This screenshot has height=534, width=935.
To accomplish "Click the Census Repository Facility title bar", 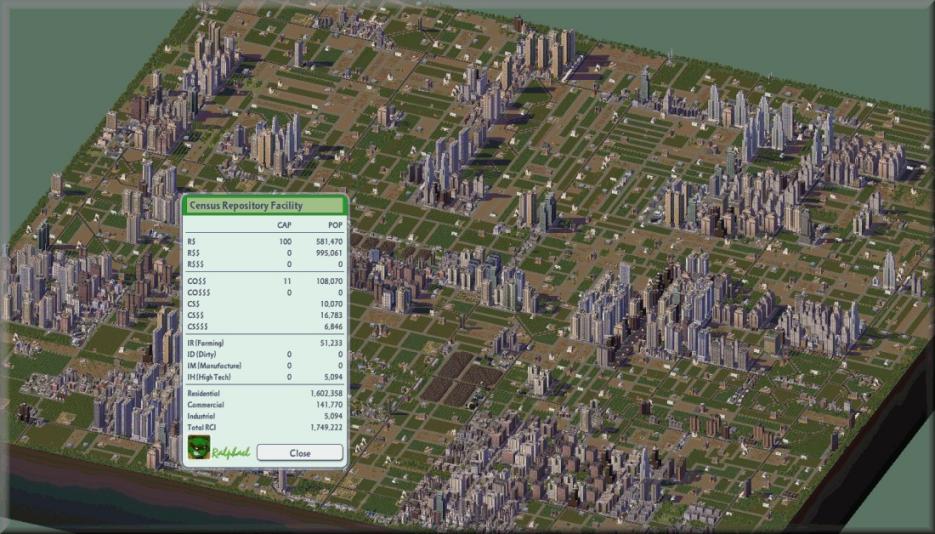I will 265,206.
